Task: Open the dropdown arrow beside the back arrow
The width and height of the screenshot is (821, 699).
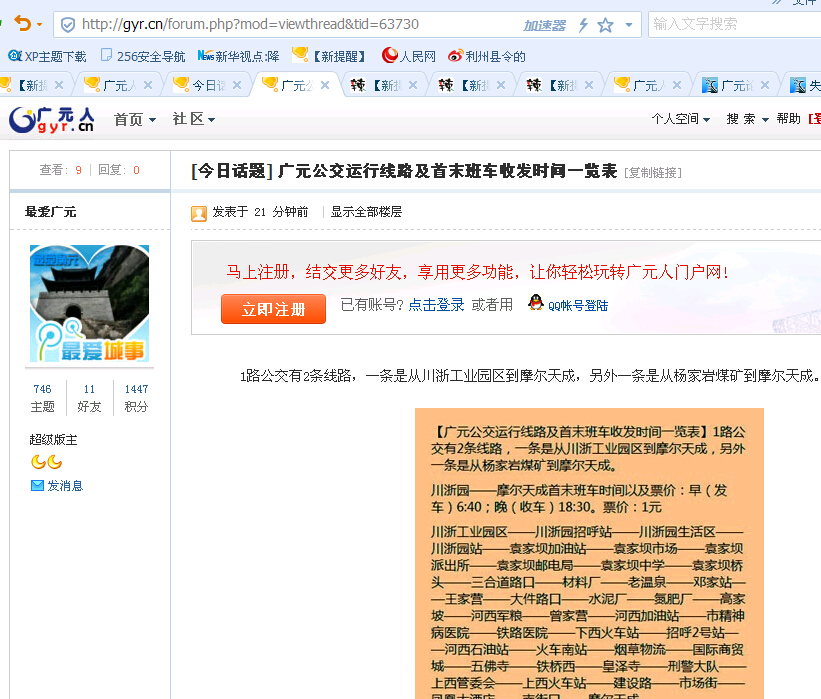Action: click(x=39, y=24)
